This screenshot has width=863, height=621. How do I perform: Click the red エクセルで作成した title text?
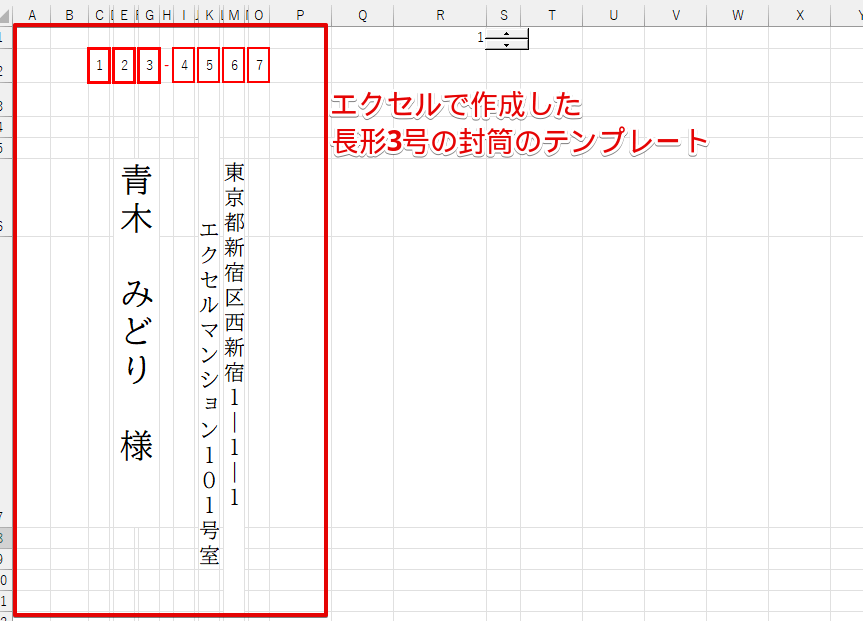(456, 106)
